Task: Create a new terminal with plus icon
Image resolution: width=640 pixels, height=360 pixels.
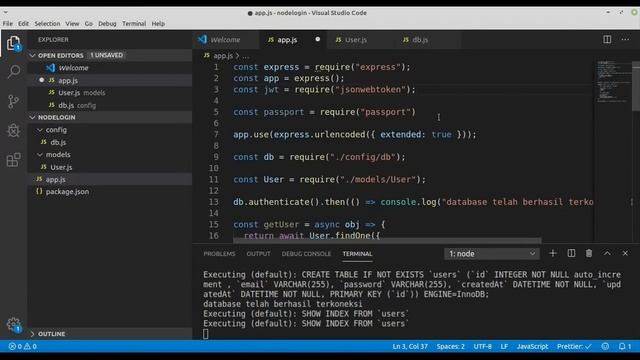Action: click(553, 253)
